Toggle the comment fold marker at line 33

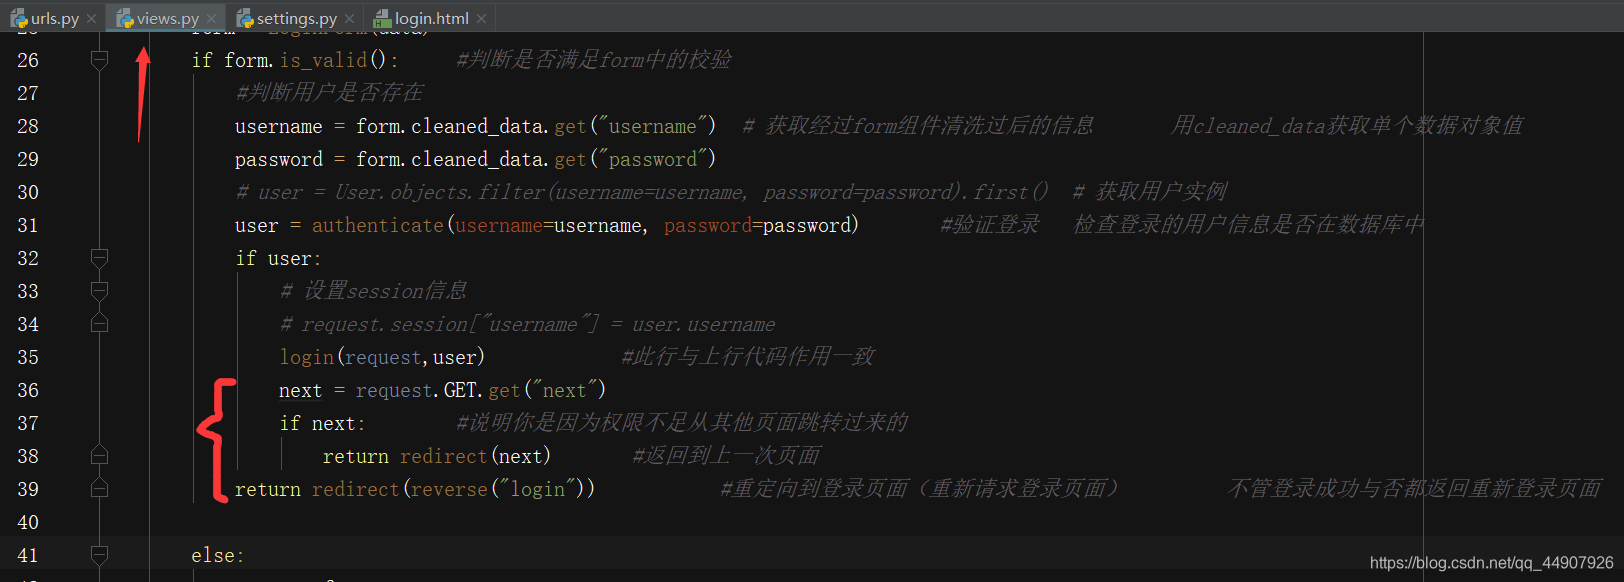click(x=99, y=291)
